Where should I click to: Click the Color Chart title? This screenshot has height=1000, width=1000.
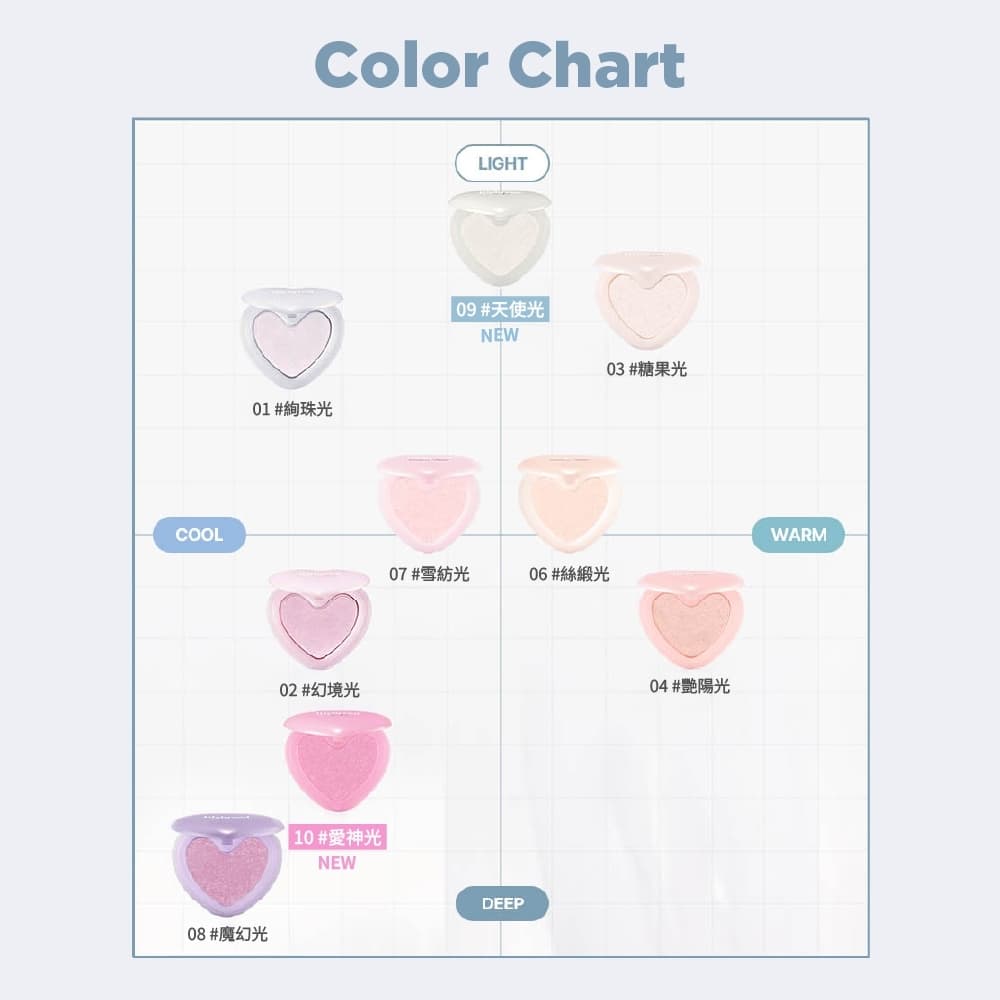(500, 64)
